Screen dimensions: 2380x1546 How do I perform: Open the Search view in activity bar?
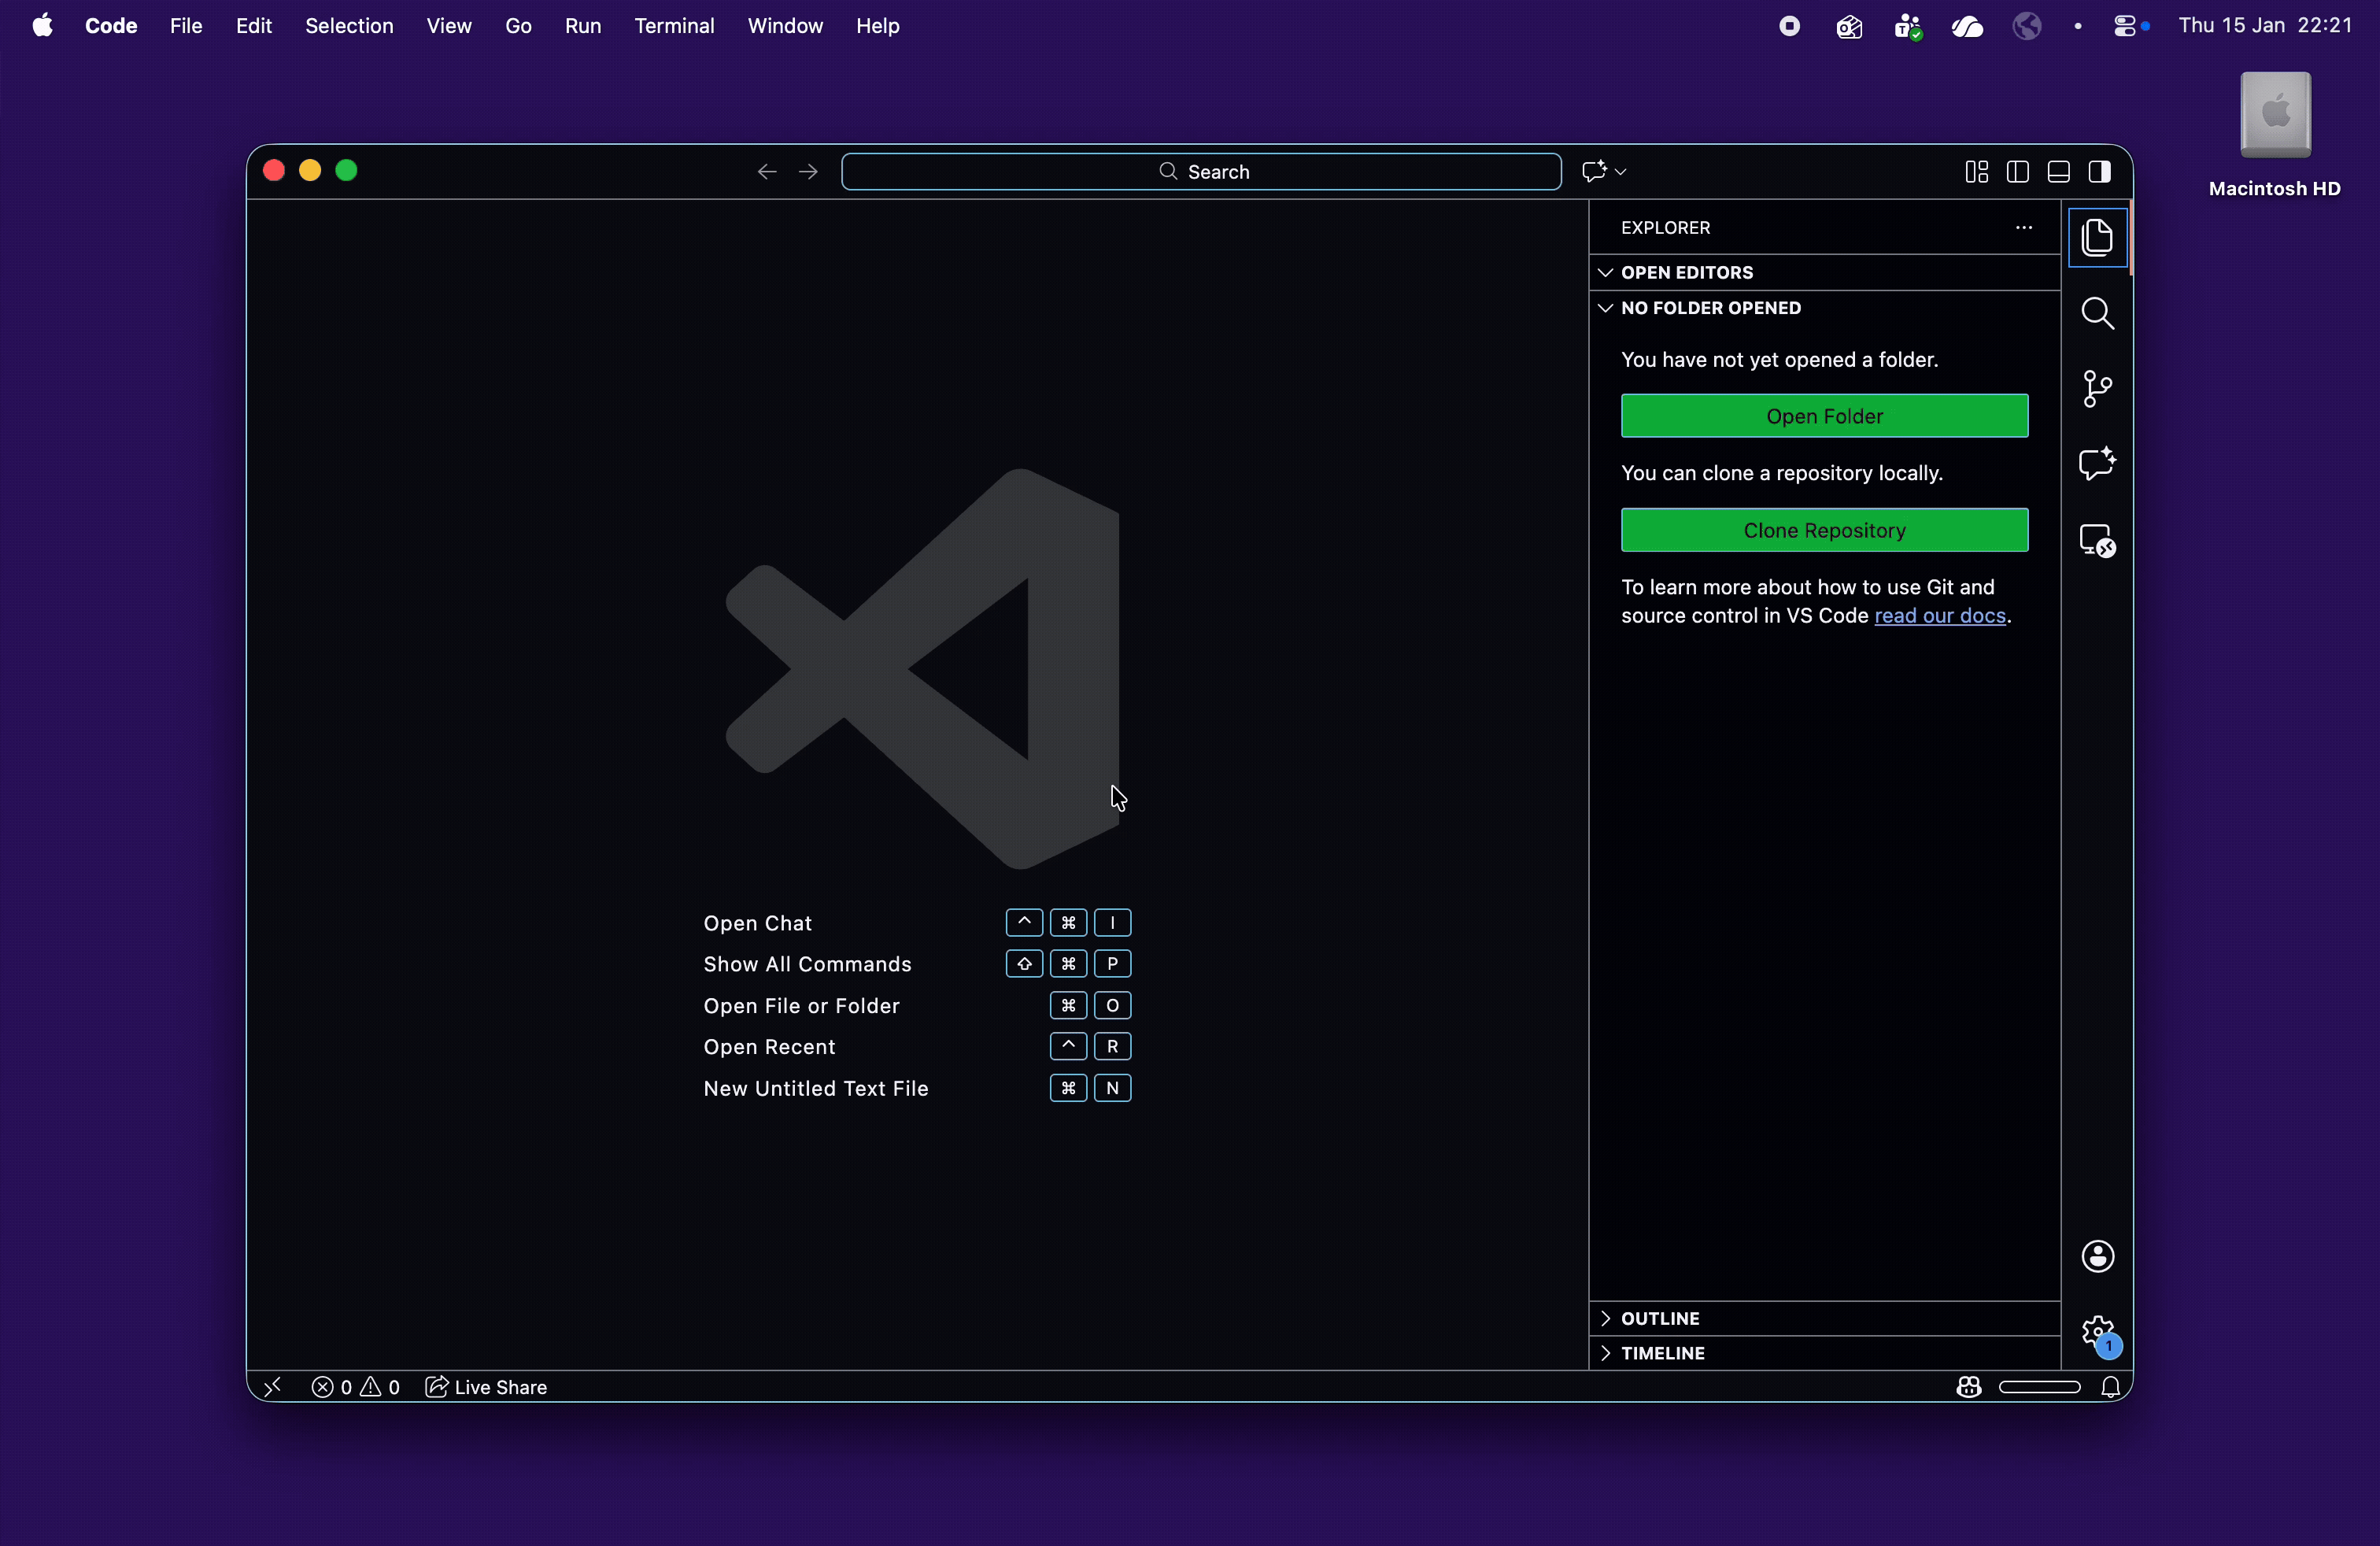click(x=2097, y=314)
